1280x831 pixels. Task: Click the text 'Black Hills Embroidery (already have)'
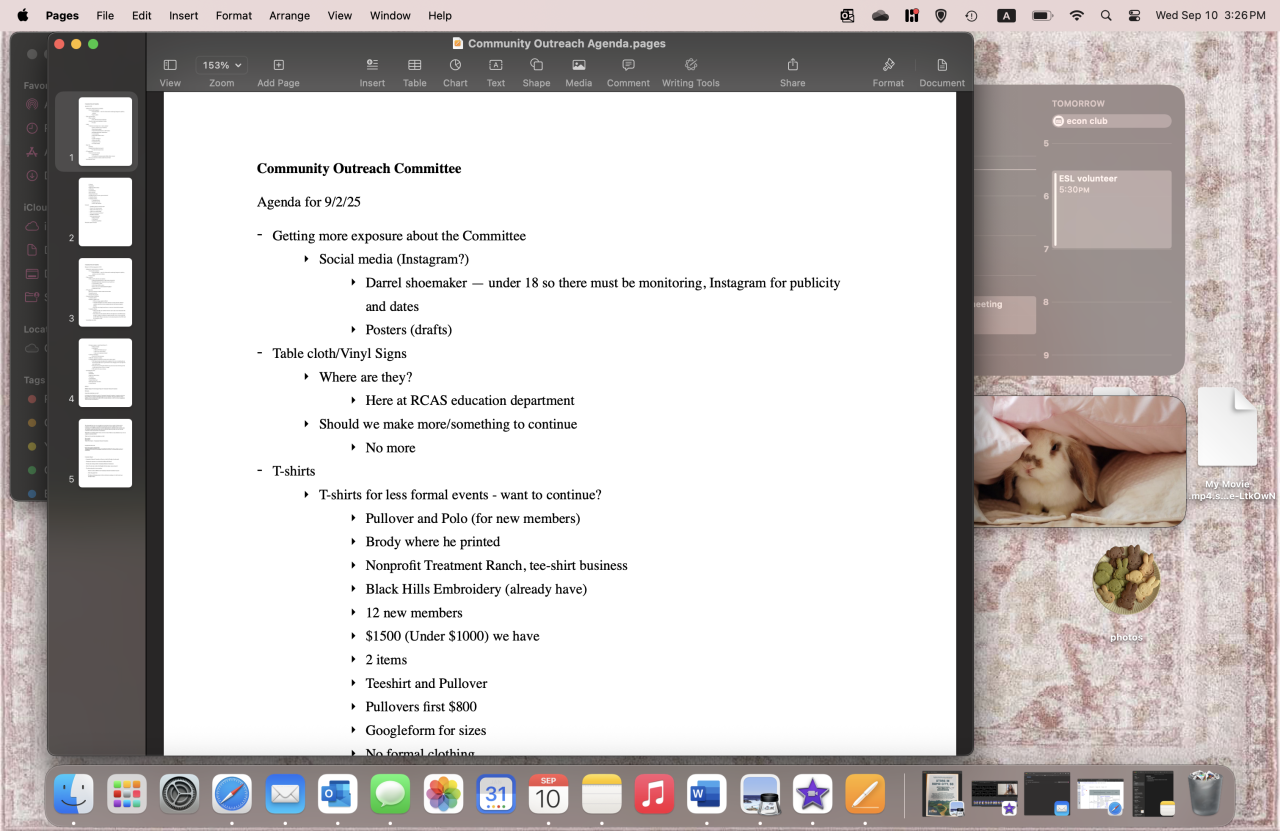coord(476,589)
